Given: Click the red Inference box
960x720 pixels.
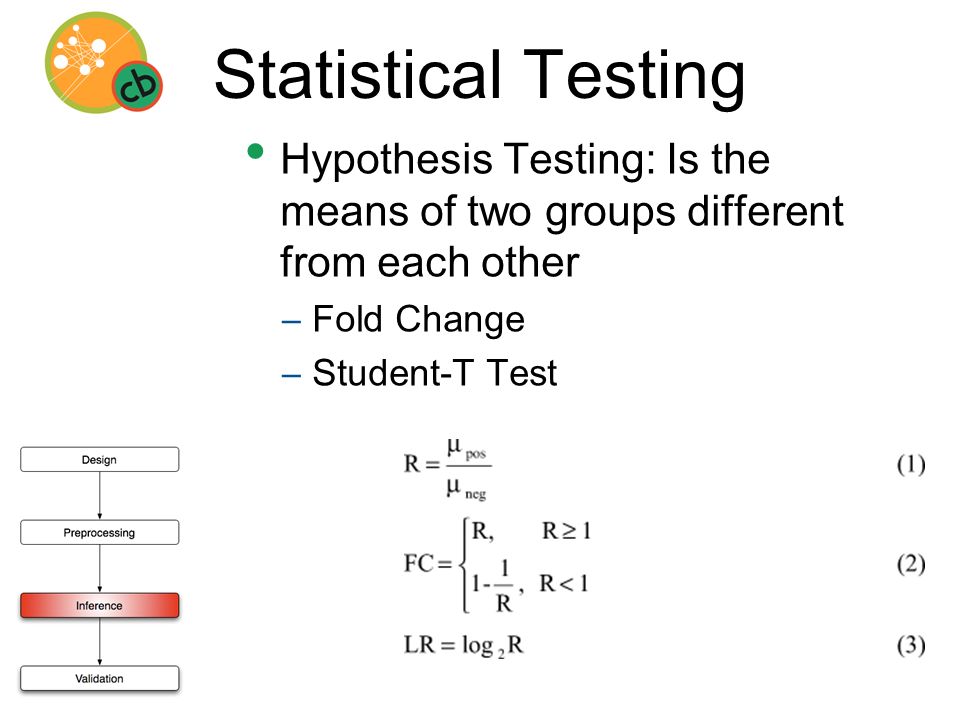Looking at the screenshot, I should (x=100, y=605).
